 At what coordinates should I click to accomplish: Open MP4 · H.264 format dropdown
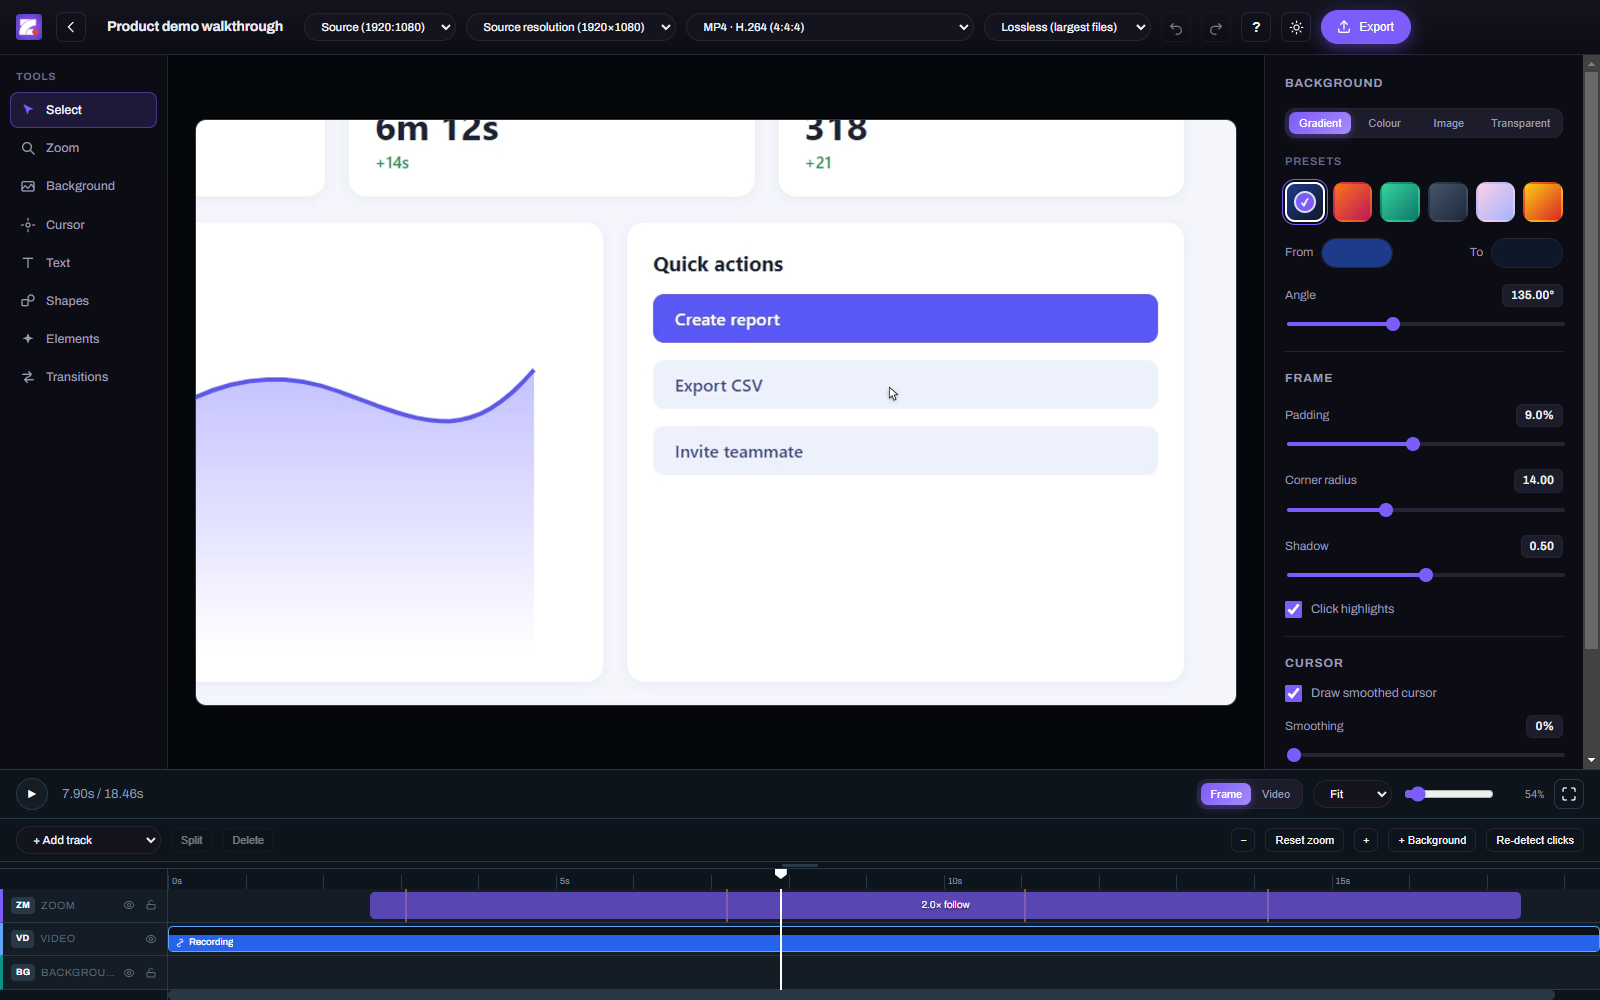click(x=829, y=27)
